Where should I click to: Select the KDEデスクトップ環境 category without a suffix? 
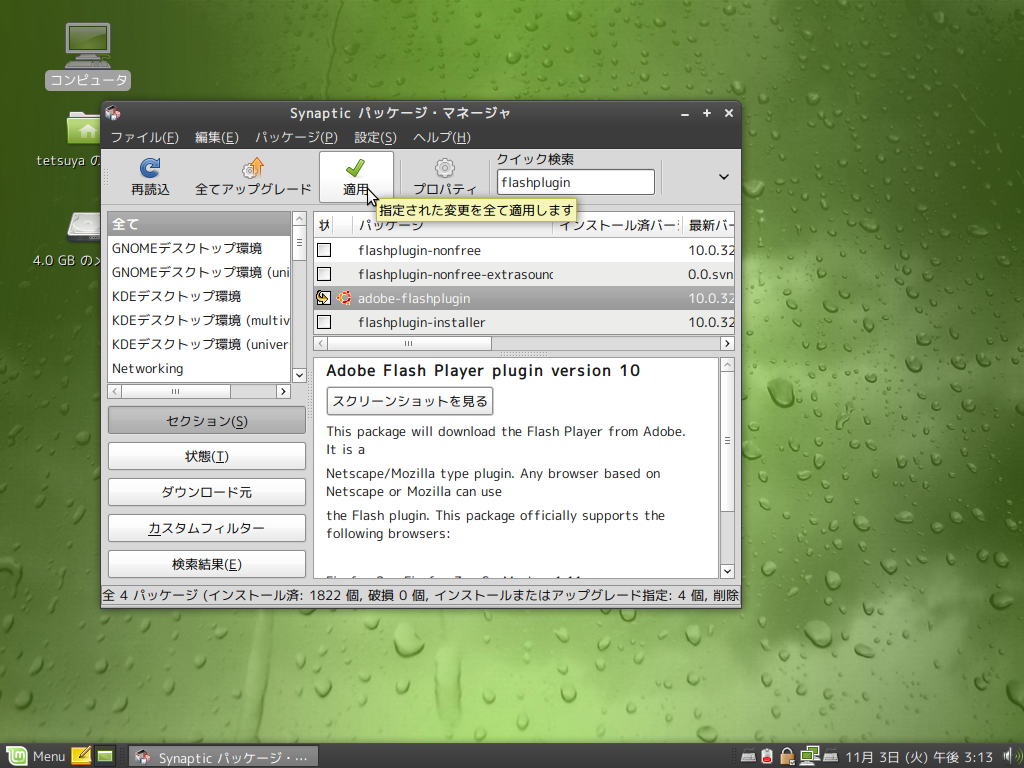[199, 296]
